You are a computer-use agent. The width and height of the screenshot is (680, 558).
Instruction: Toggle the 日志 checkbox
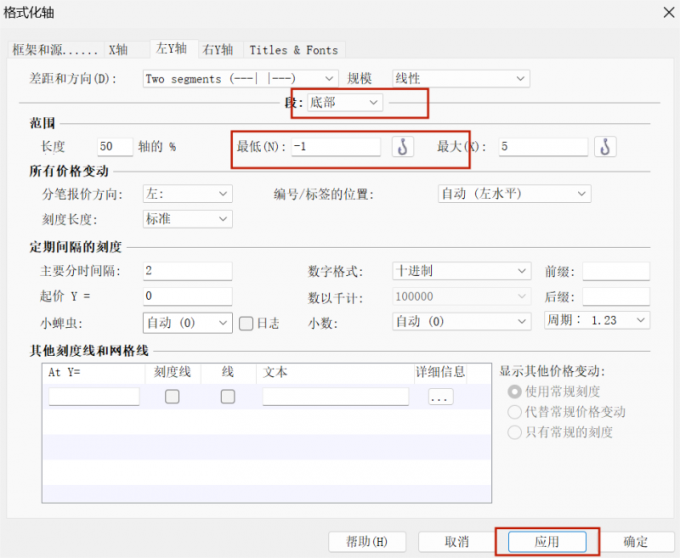pos(246,323)
